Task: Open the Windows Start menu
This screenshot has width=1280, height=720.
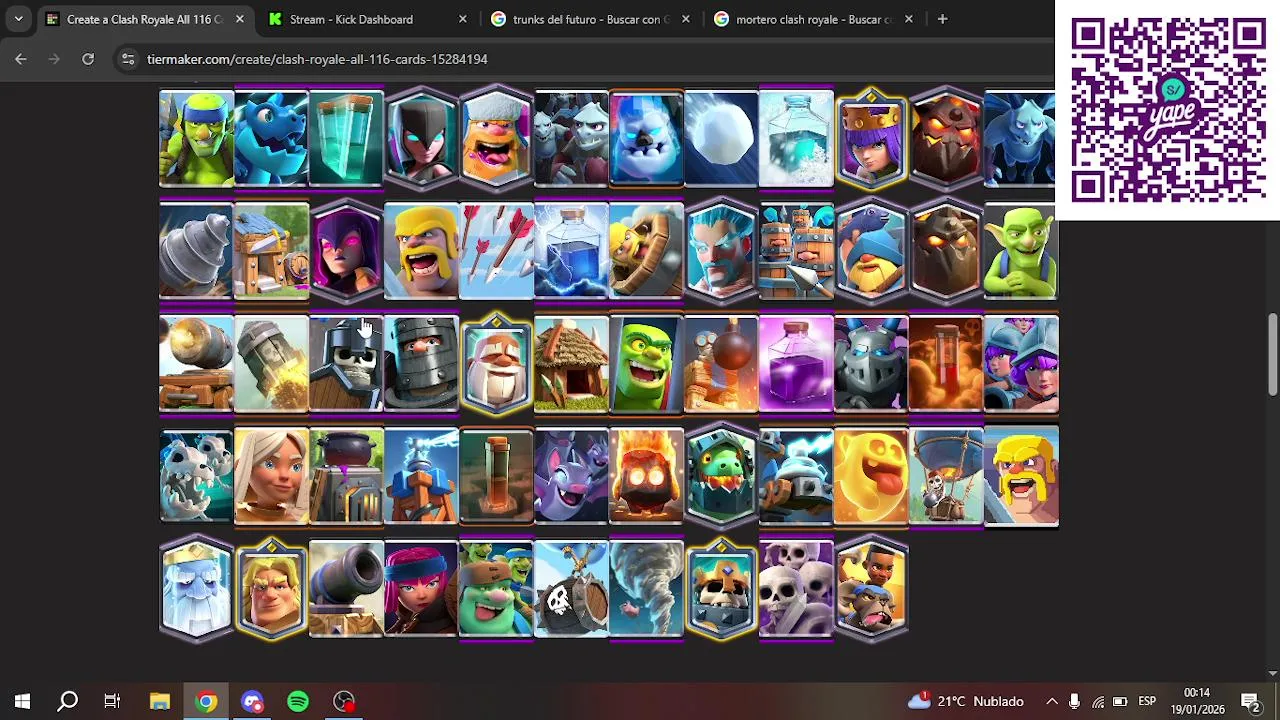Action: (22, 701)
